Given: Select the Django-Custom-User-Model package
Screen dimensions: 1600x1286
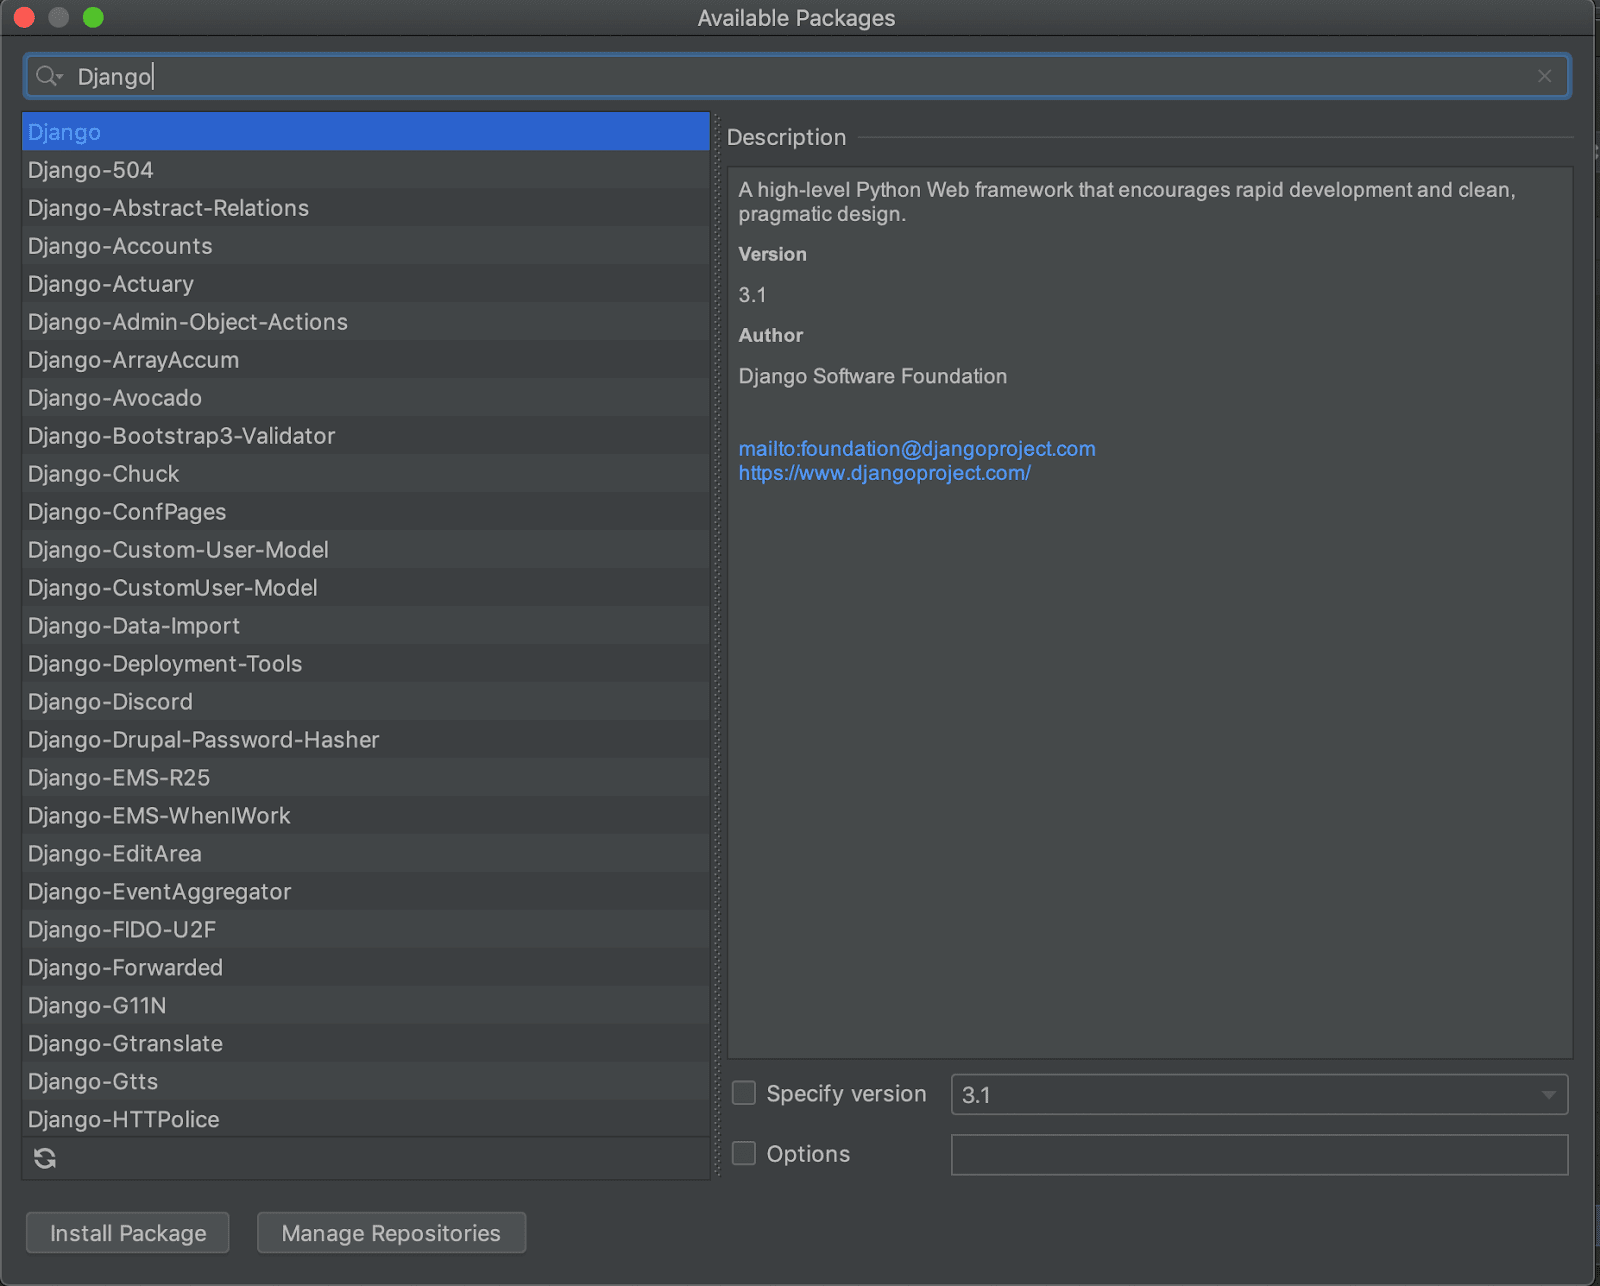Looking at the screenshot, I should (366, 550).
